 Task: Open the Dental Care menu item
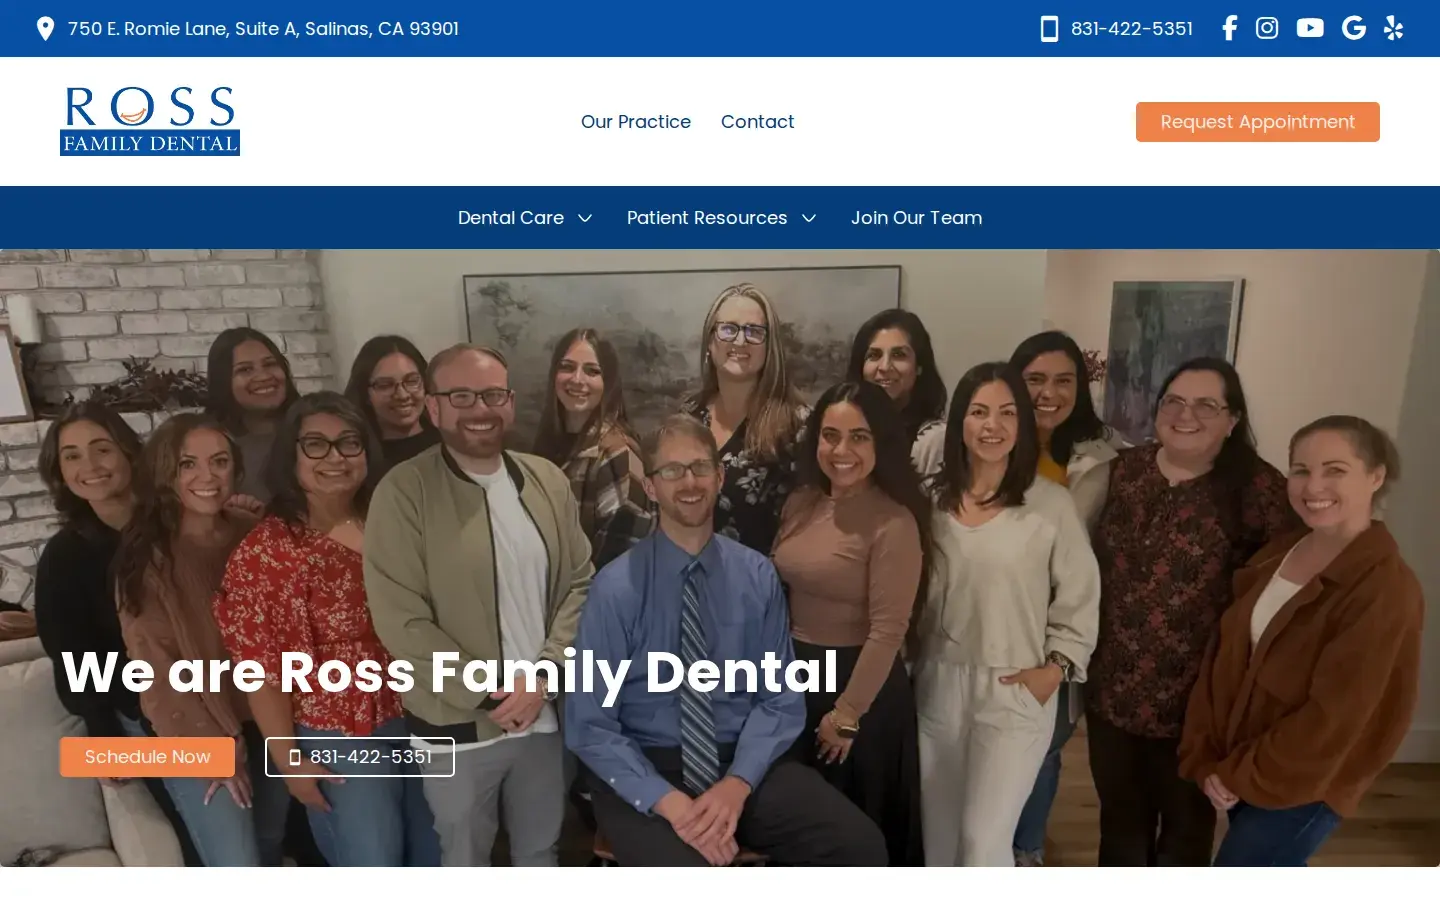[x=511, y=218]
